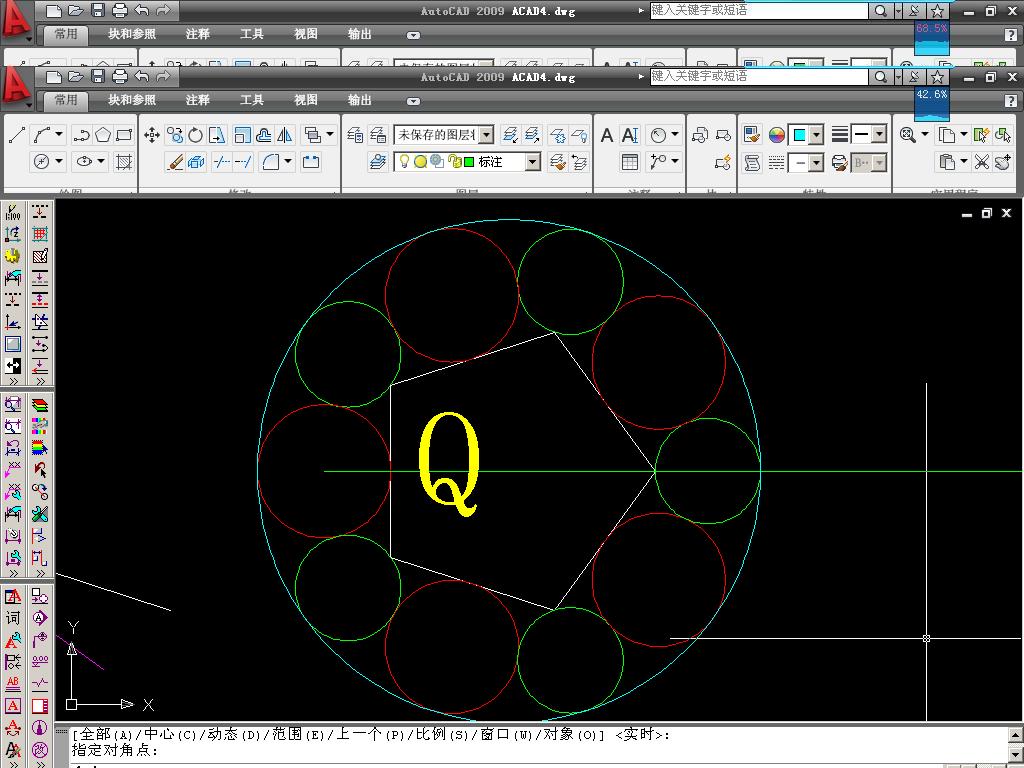Open the 标注 layer list dropdown
The width and height of the screenshot is (1024, 768).
point(533,161)
